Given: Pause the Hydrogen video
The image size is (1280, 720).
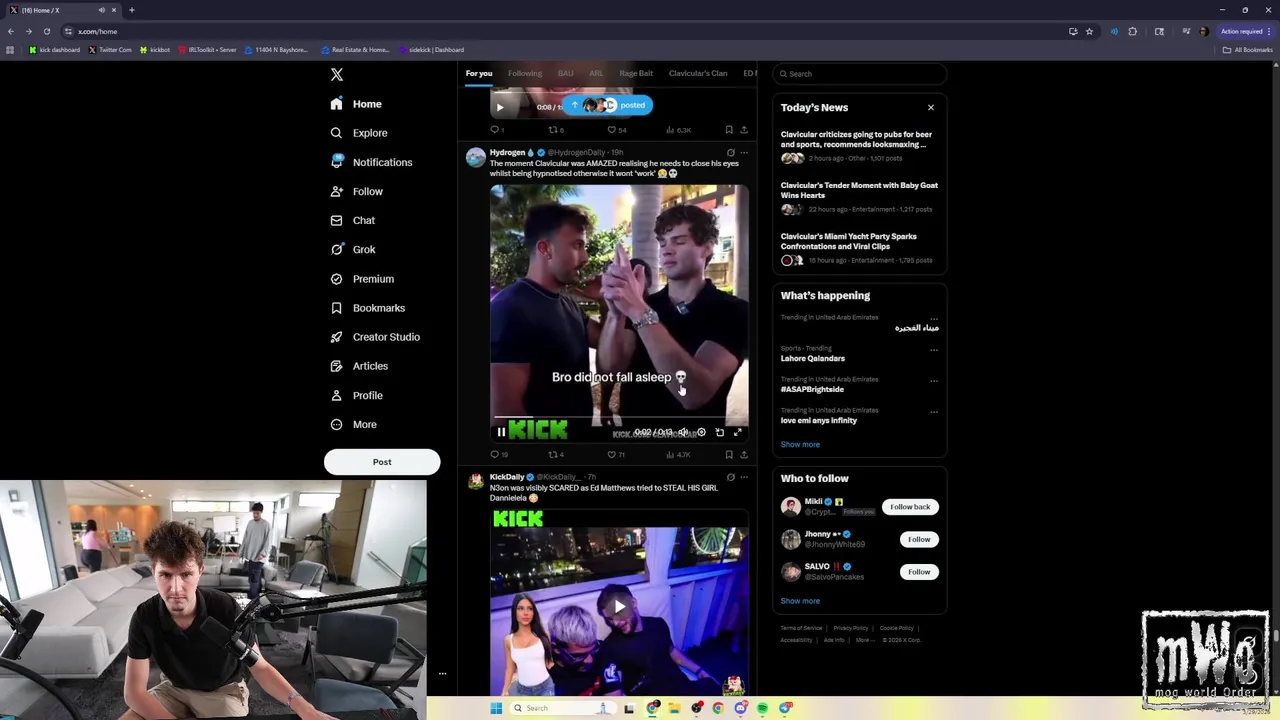Looking at the screenshot, I should pos(501,432).
